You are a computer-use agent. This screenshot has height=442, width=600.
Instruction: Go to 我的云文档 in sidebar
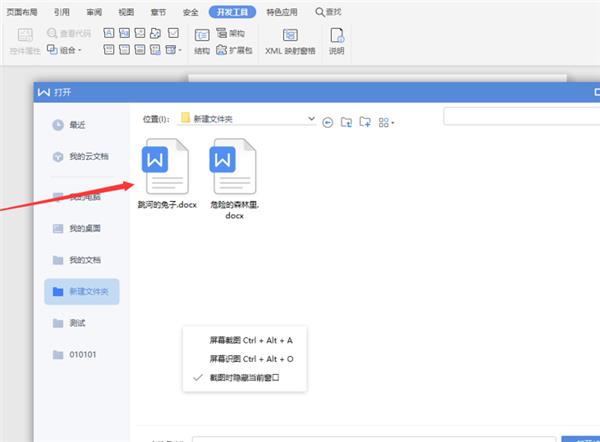88,157
